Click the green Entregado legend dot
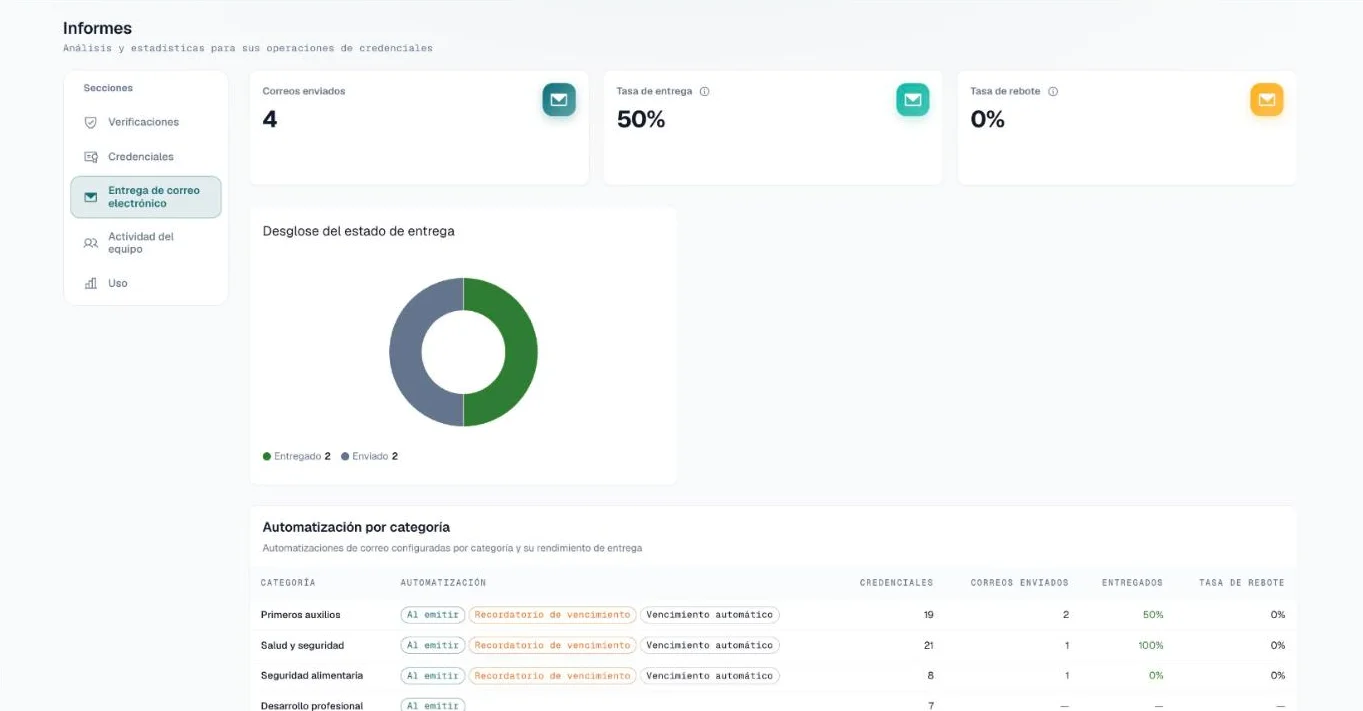Viewport: 1363px width, 711px height. 267,456
